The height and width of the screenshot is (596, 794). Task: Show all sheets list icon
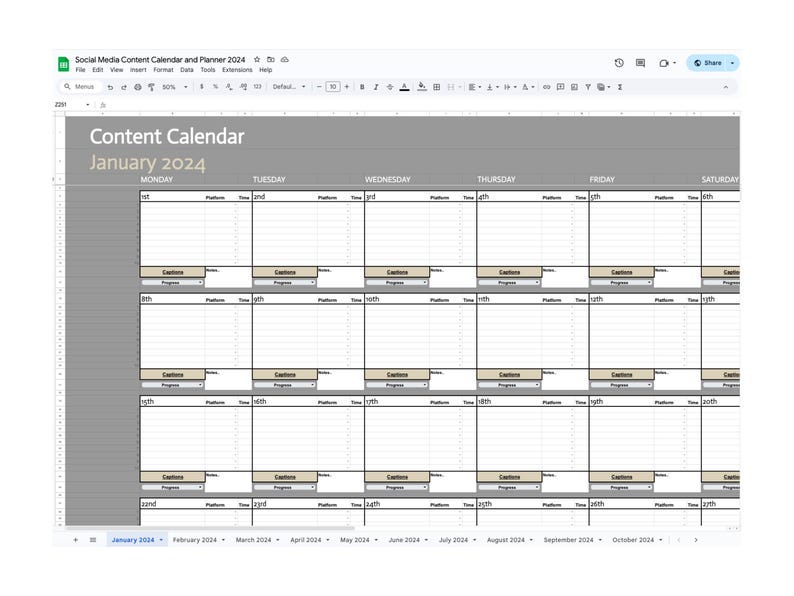click(93, 540)
